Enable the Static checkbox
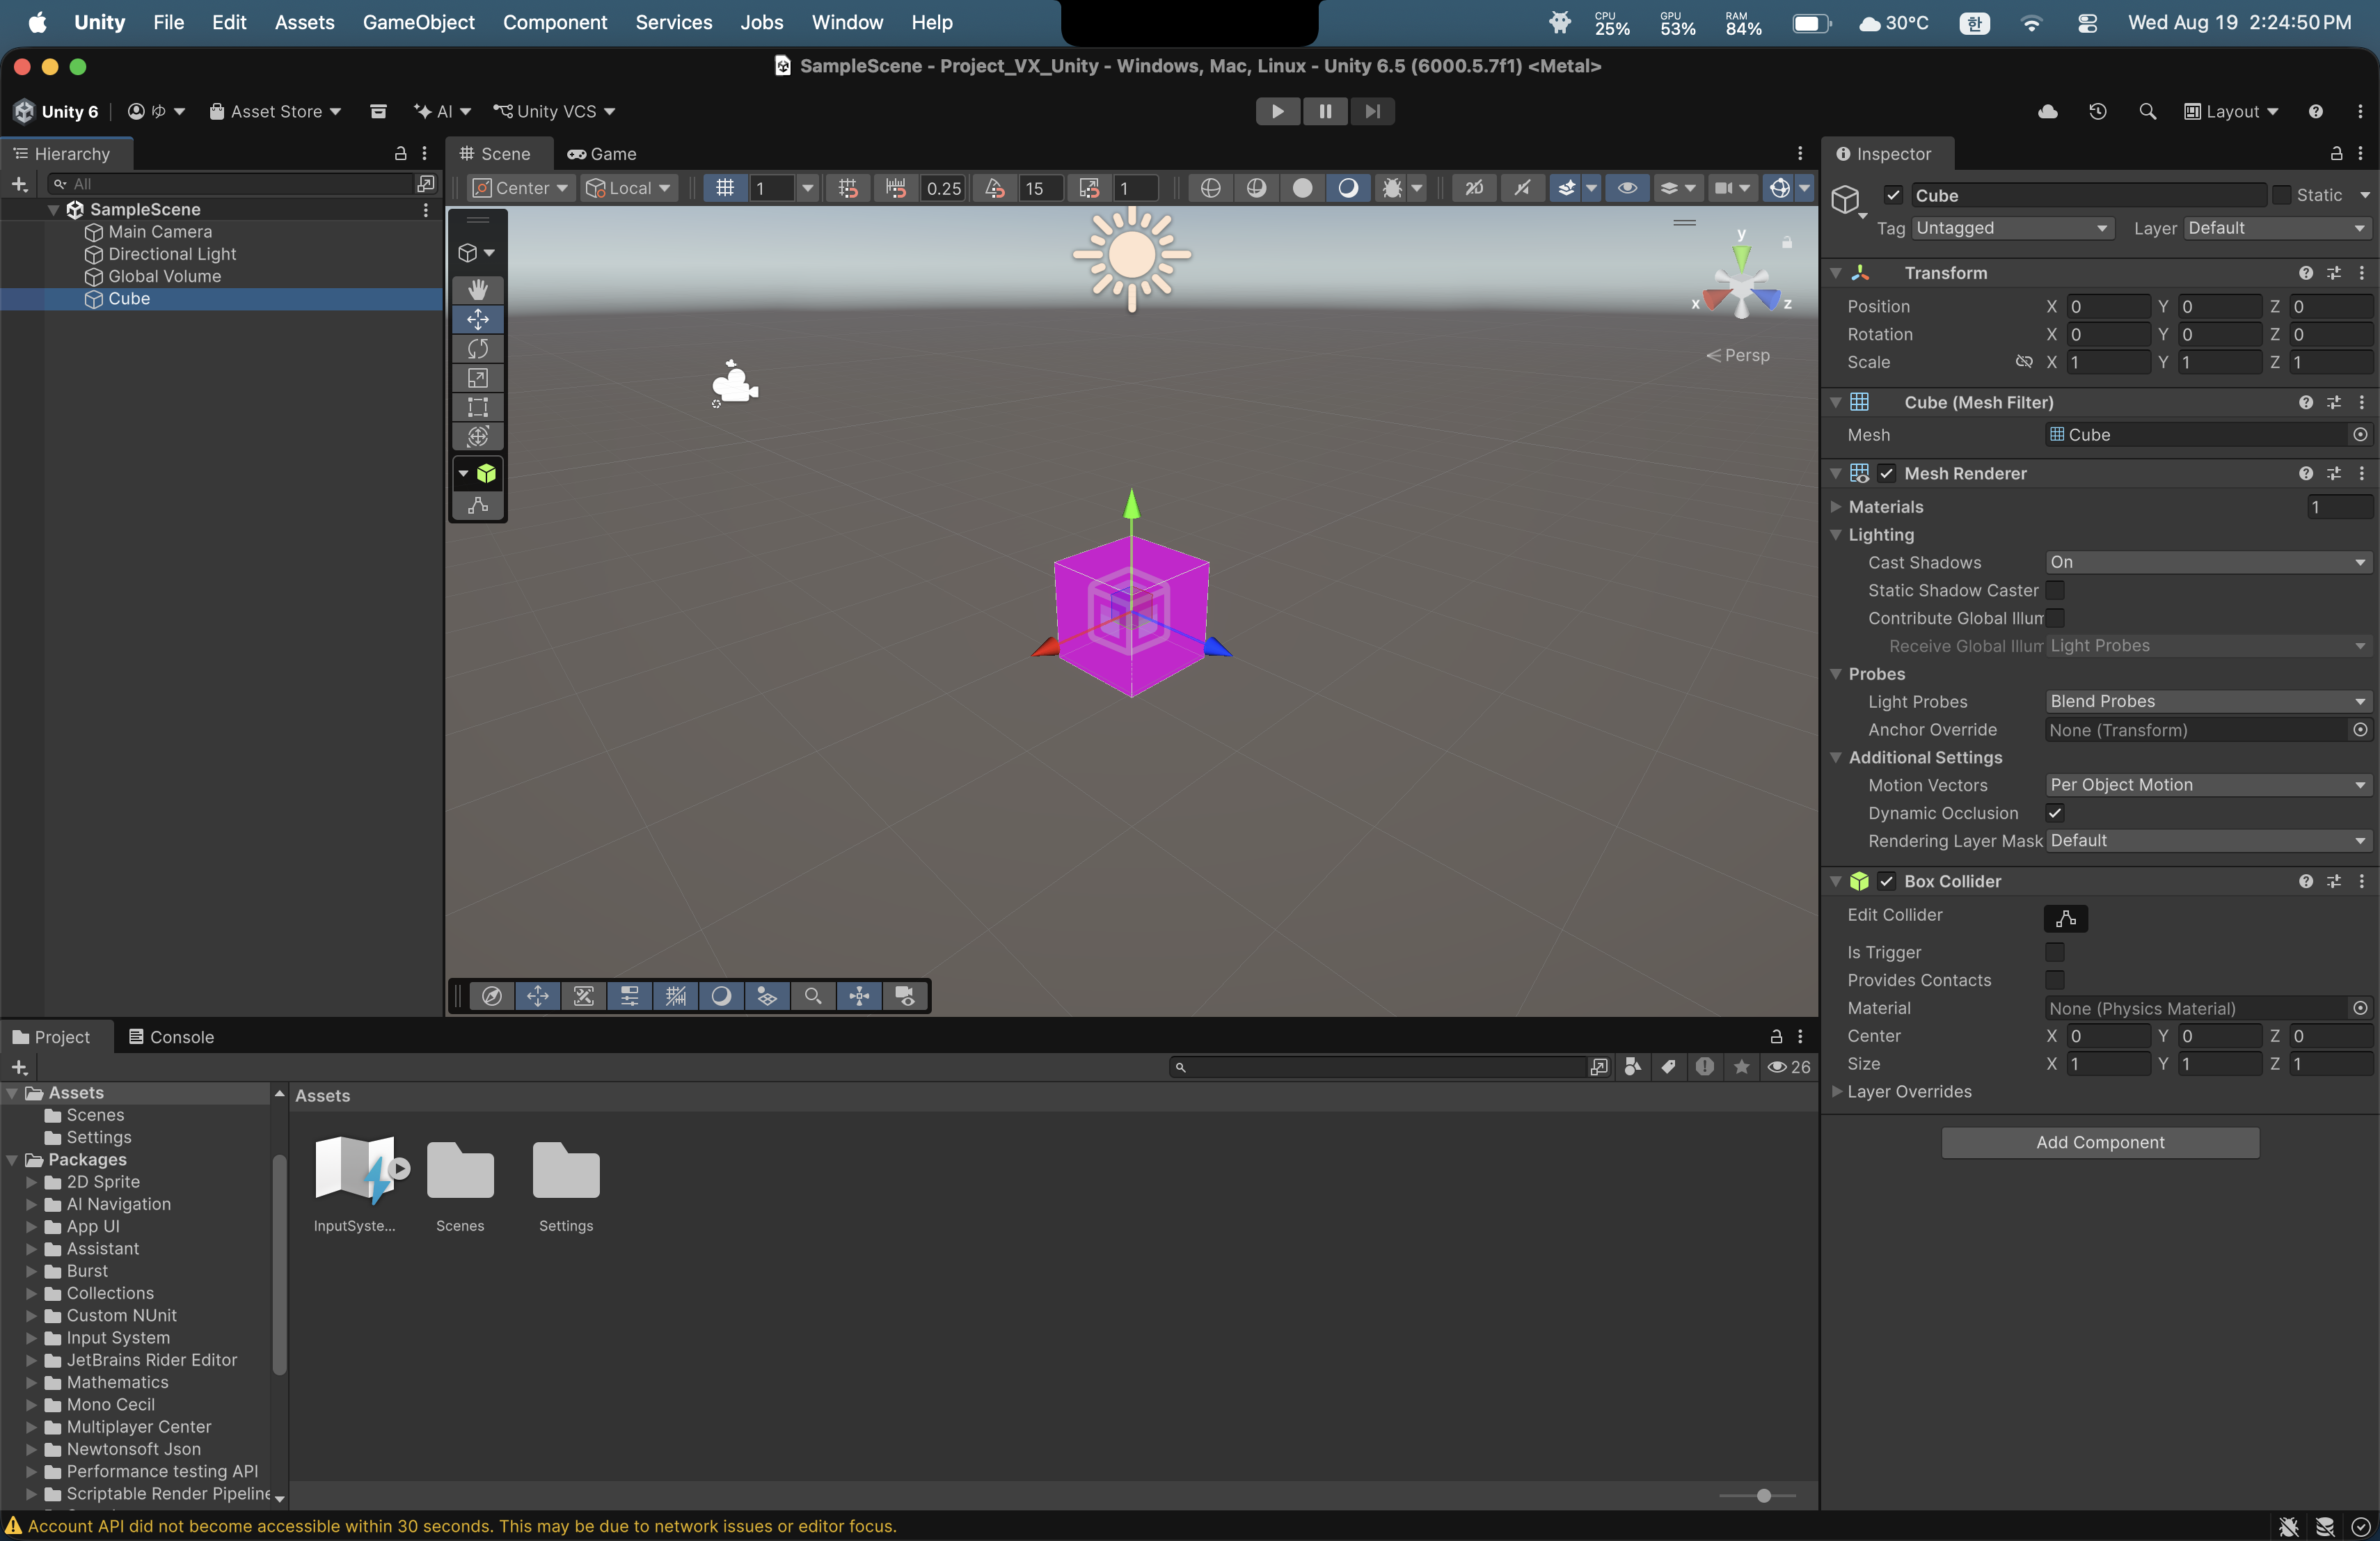Image resolution: width=2380 pixels, height=1541 pixels. click(x=2281, y=195)
